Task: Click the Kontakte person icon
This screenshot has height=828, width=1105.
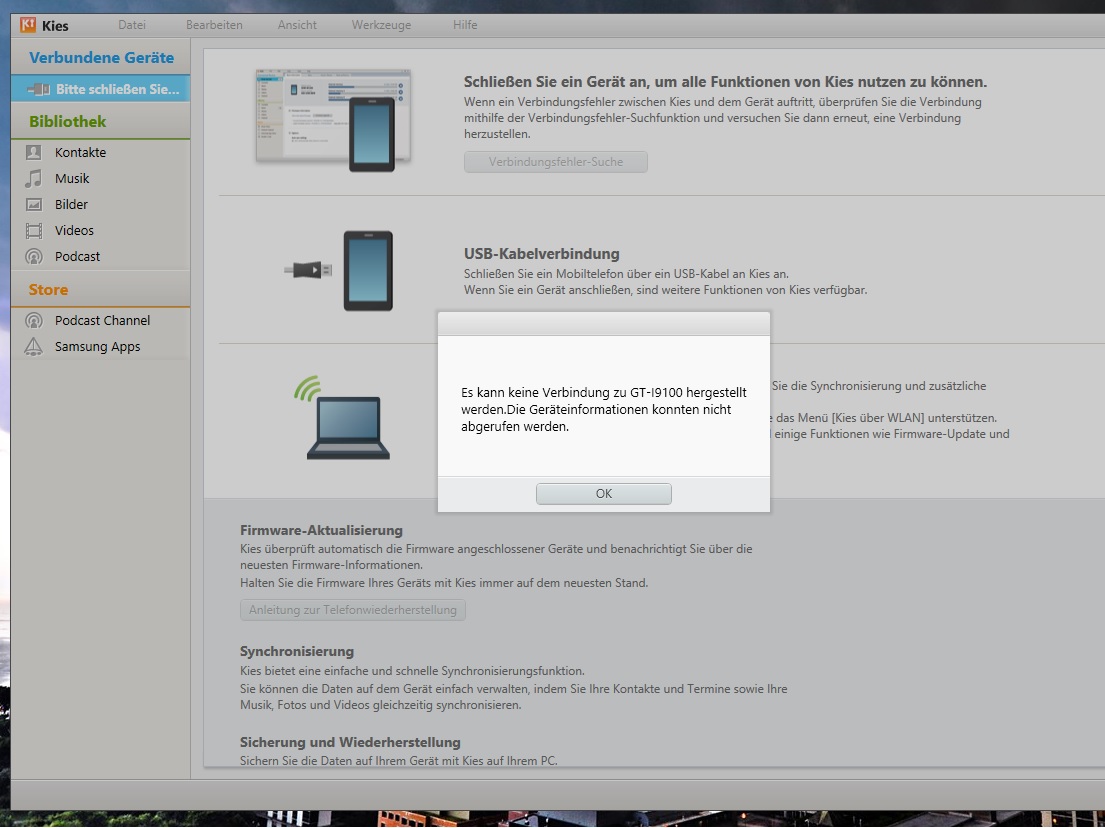Action: pyautogui.click(x=34, y=152)
